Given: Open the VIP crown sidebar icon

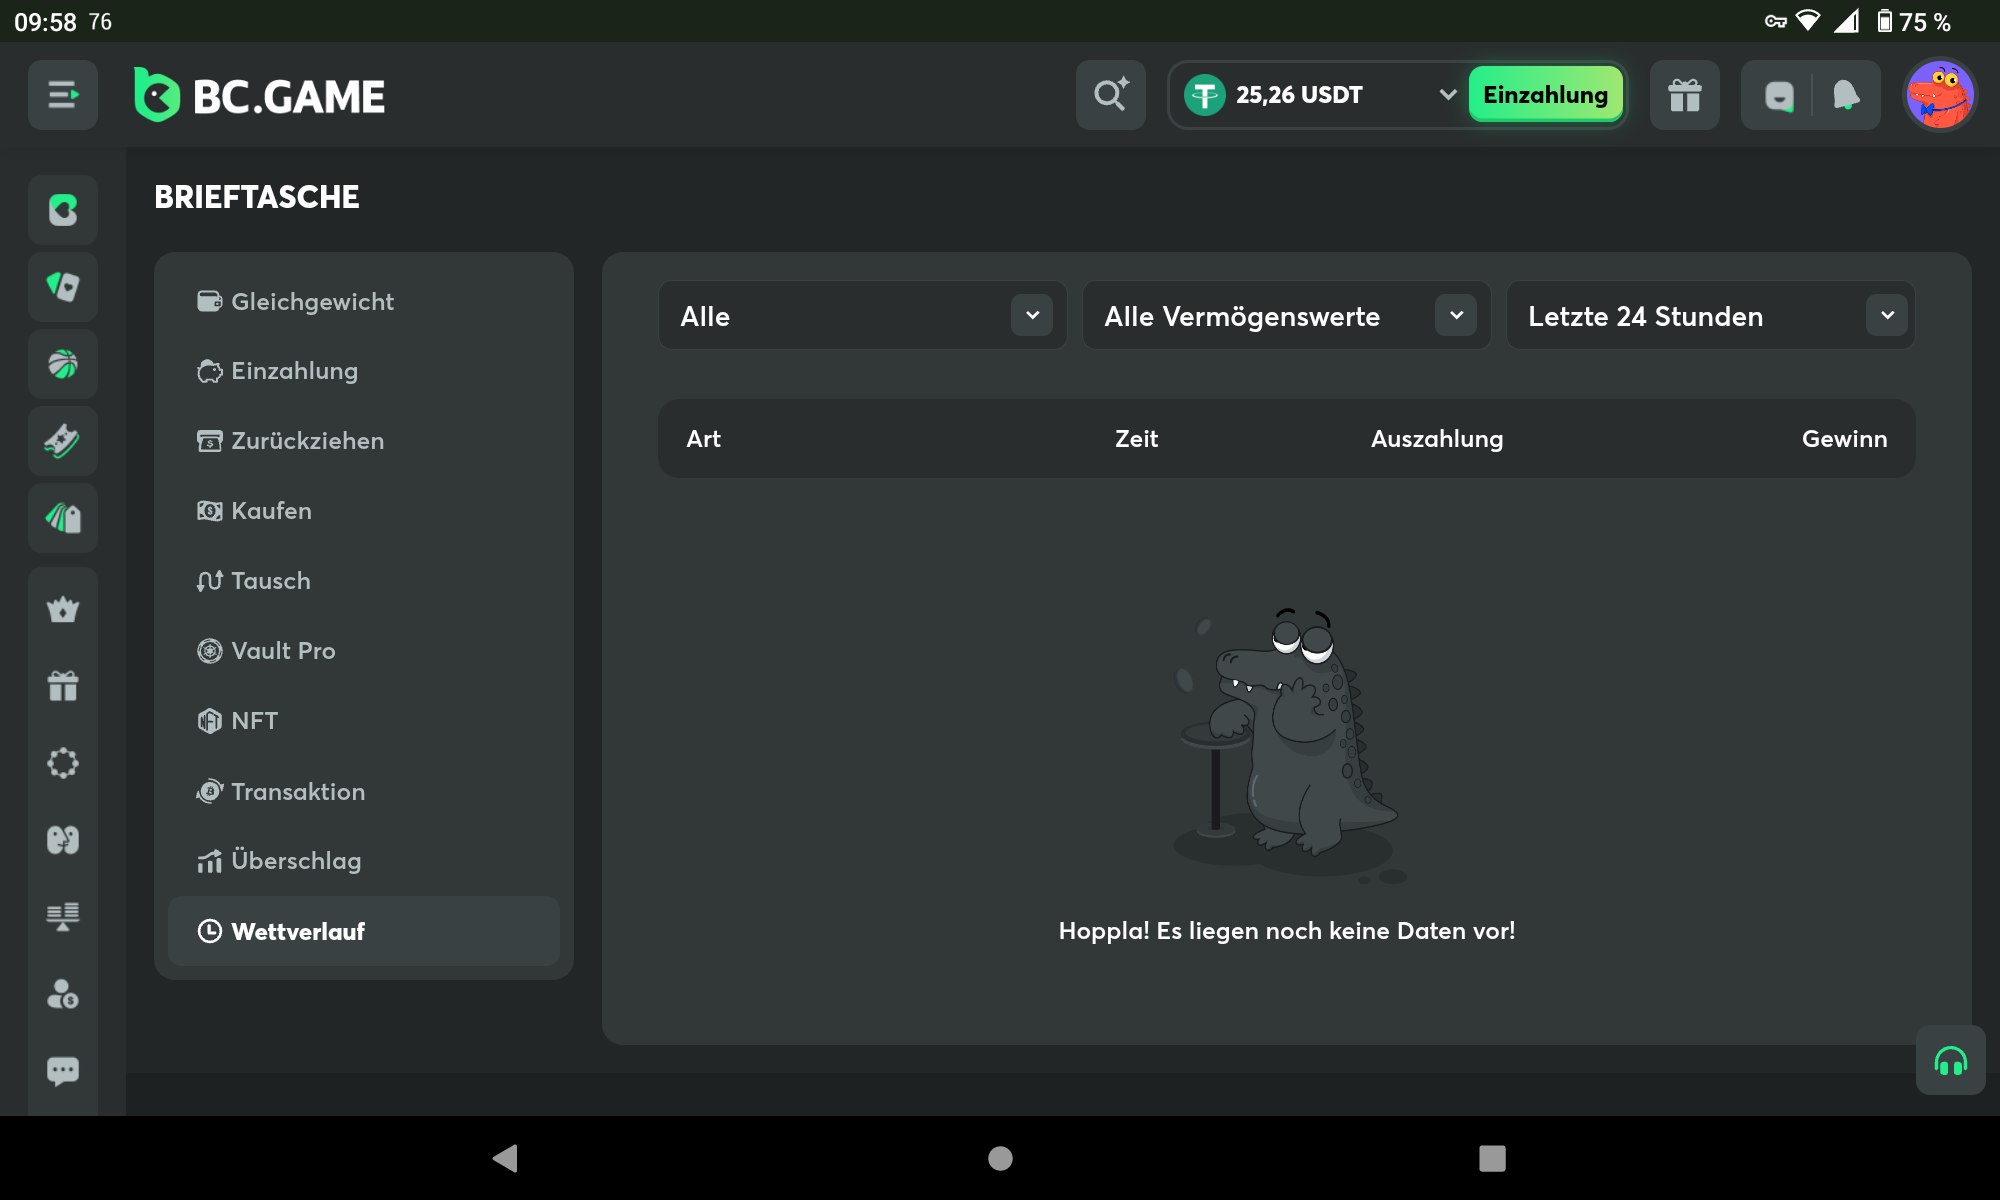Looking at the screenshot, I should coord(63,609).
